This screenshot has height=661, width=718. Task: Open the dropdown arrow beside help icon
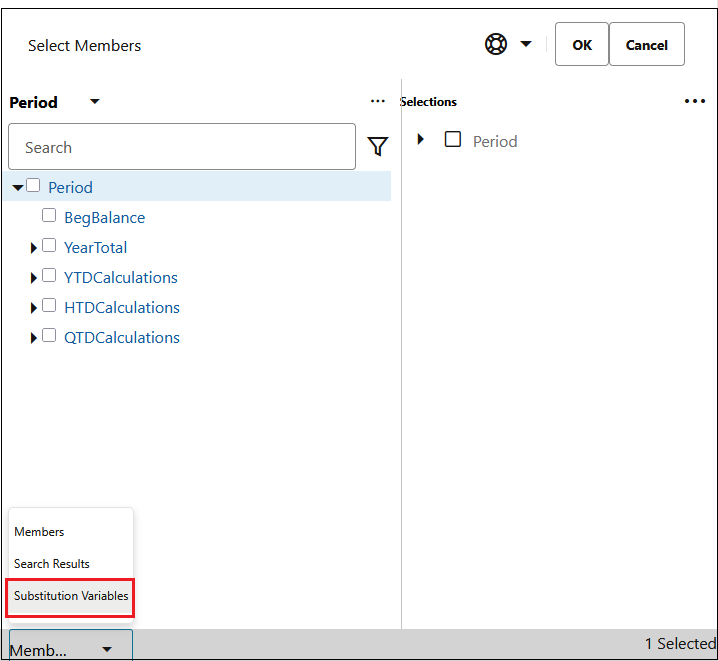point(526,44)
